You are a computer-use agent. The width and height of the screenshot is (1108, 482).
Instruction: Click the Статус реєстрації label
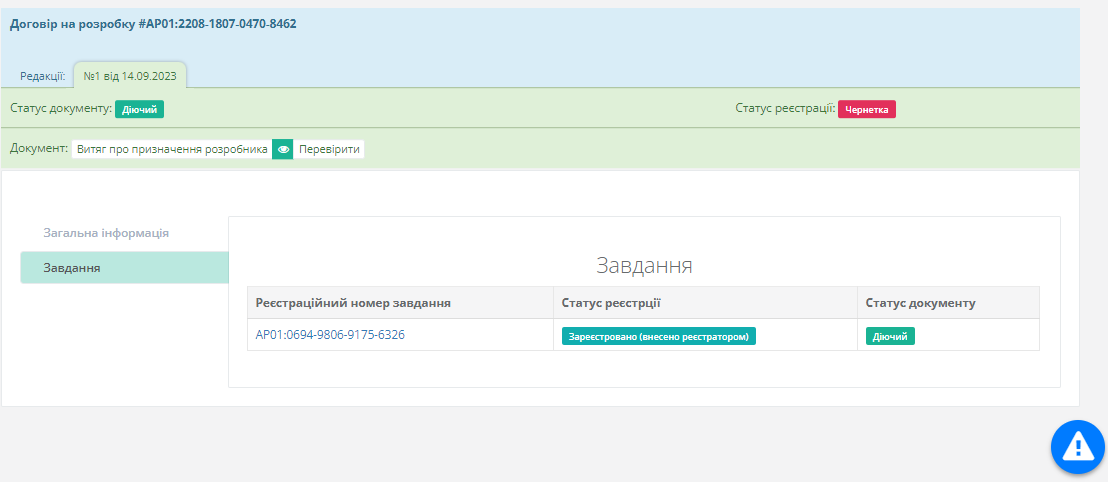pos(785,109)
